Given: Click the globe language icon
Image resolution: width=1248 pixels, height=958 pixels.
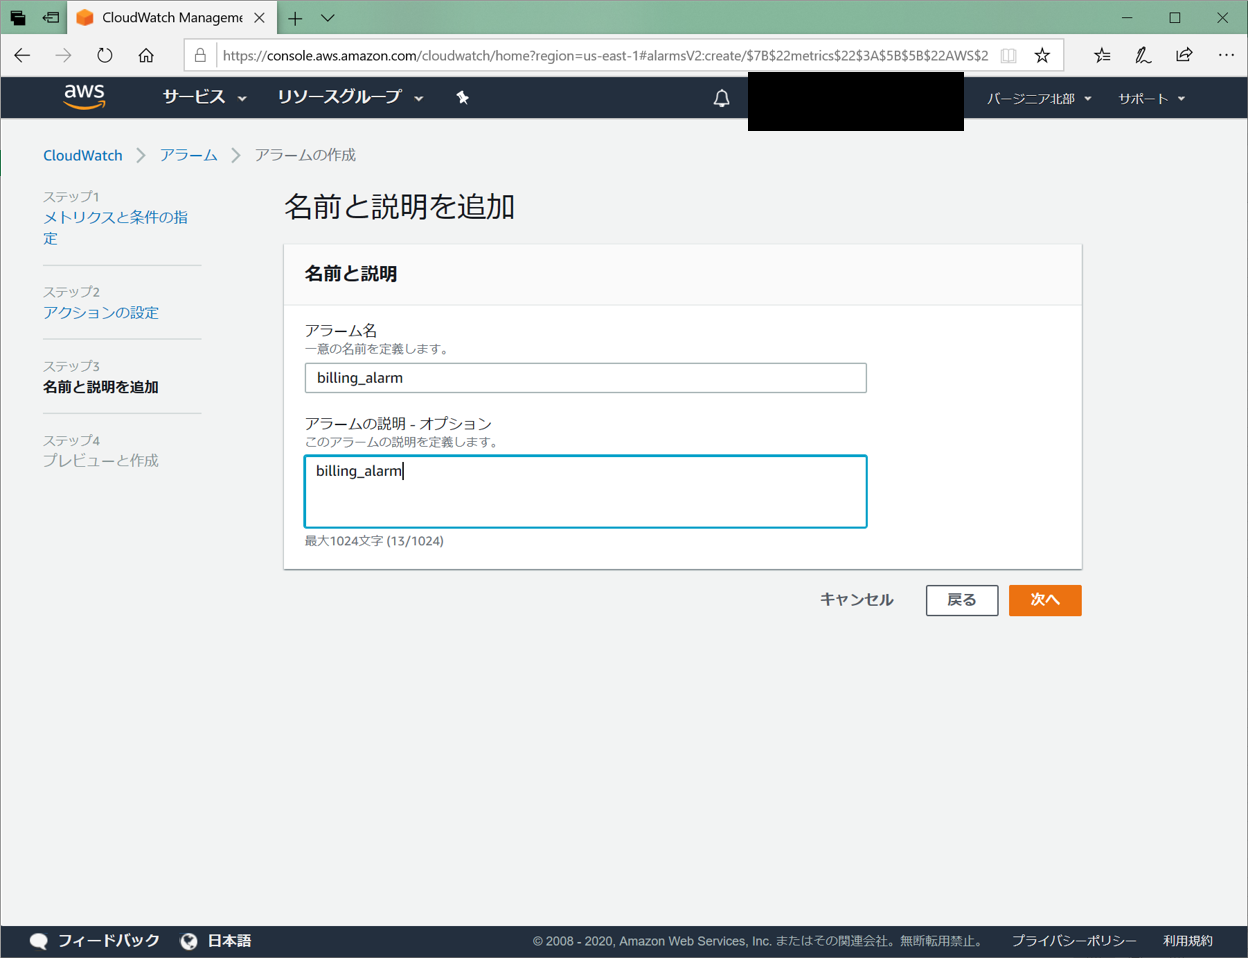Looking at the screenshot, I should coord(188,941).
